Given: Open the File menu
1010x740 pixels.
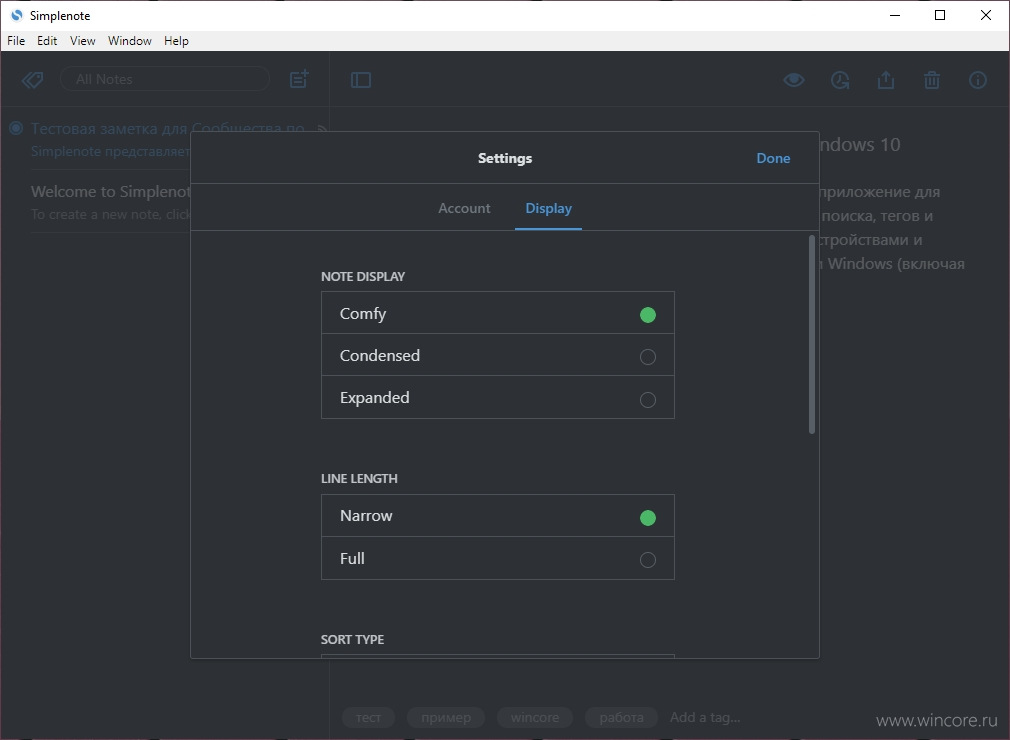Looking at the screenshot, I should point(16,41).
